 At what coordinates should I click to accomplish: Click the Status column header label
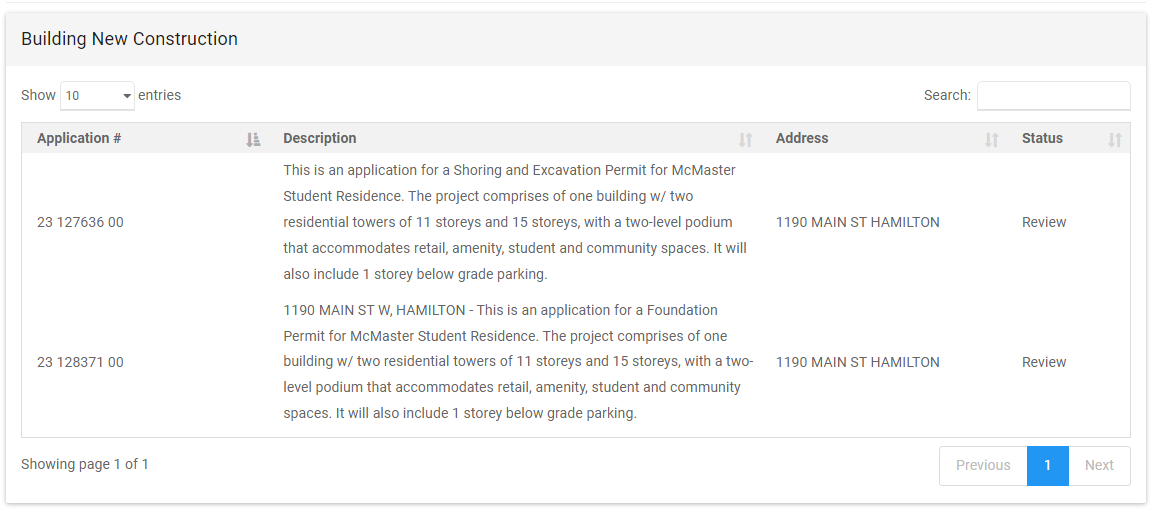(1042, 139)
